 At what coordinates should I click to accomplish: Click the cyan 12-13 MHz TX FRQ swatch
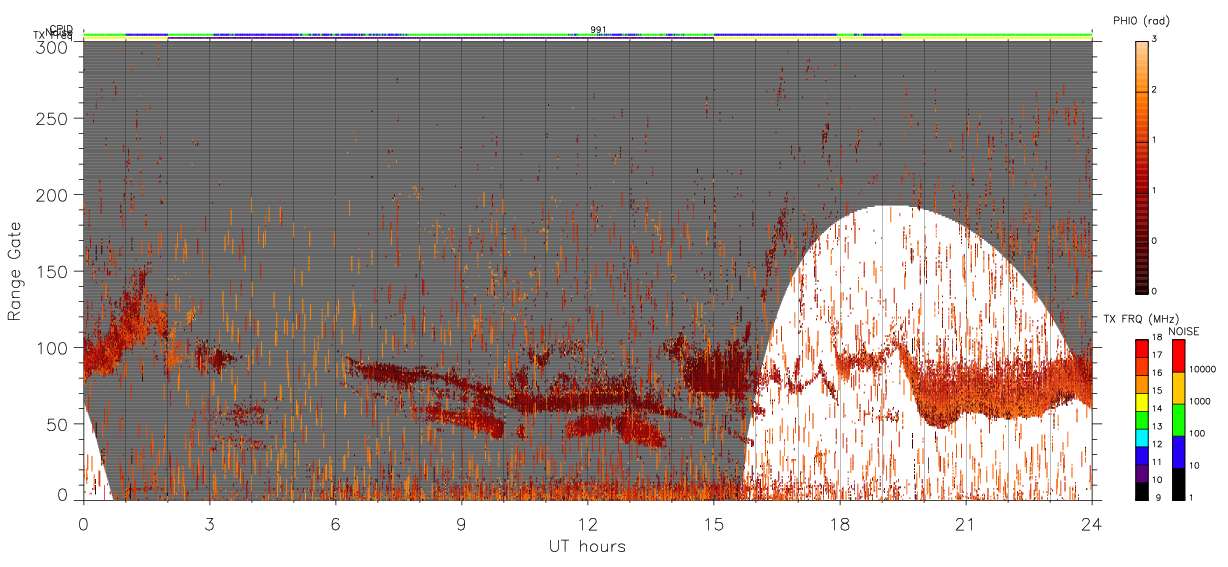[x=1142, y=438]
